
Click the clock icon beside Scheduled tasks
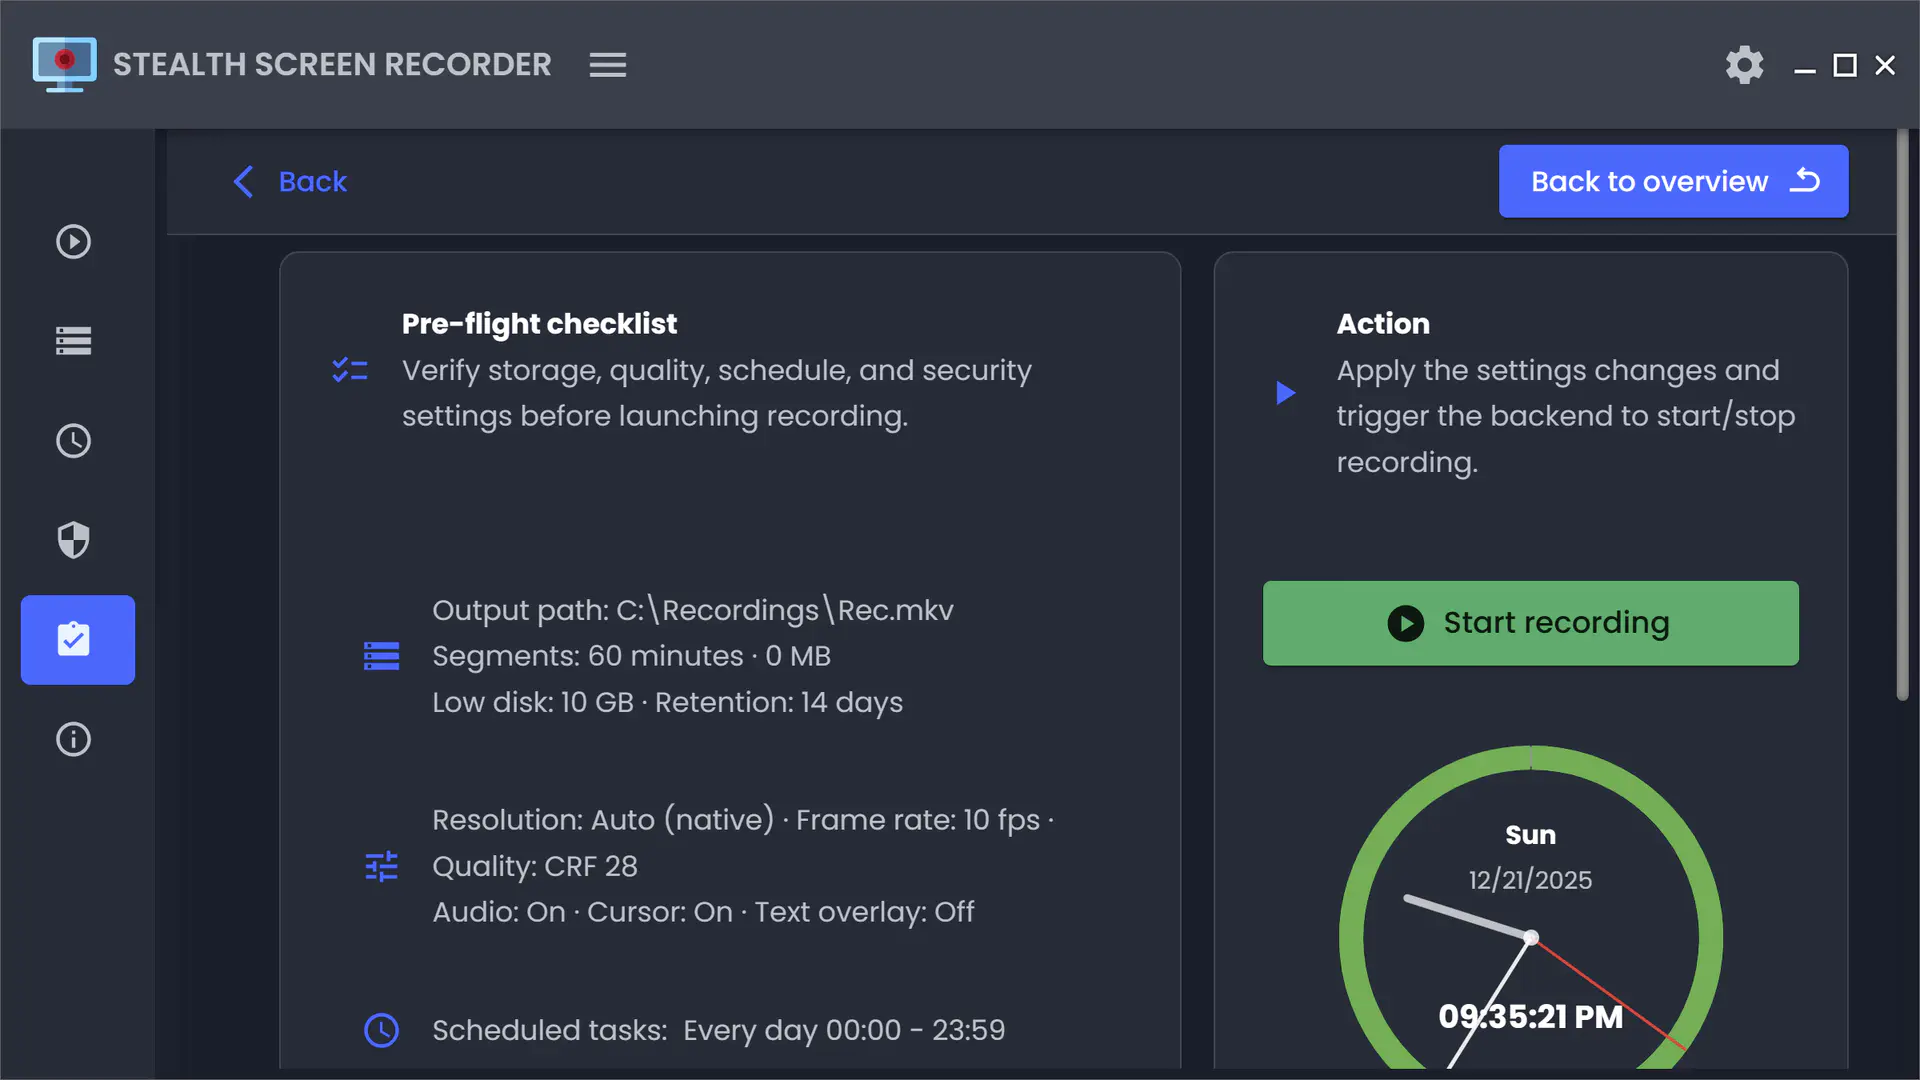[381, 1030]
